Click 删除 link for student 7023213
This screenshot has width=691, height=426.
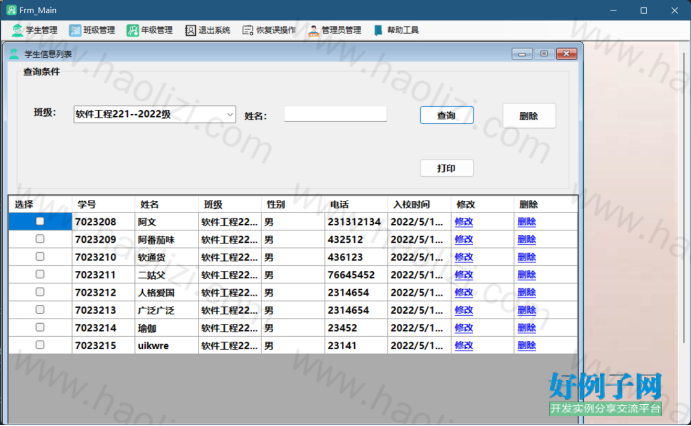527,310
